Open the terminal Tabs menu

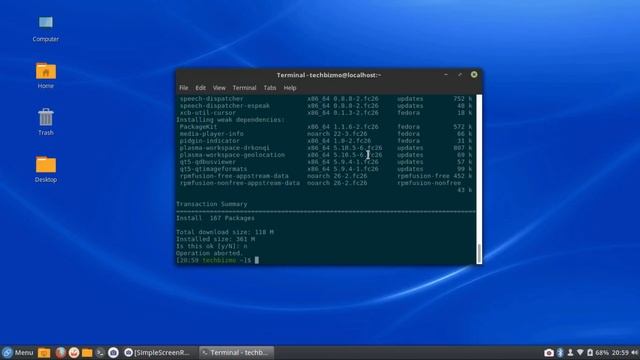point(270,88)
